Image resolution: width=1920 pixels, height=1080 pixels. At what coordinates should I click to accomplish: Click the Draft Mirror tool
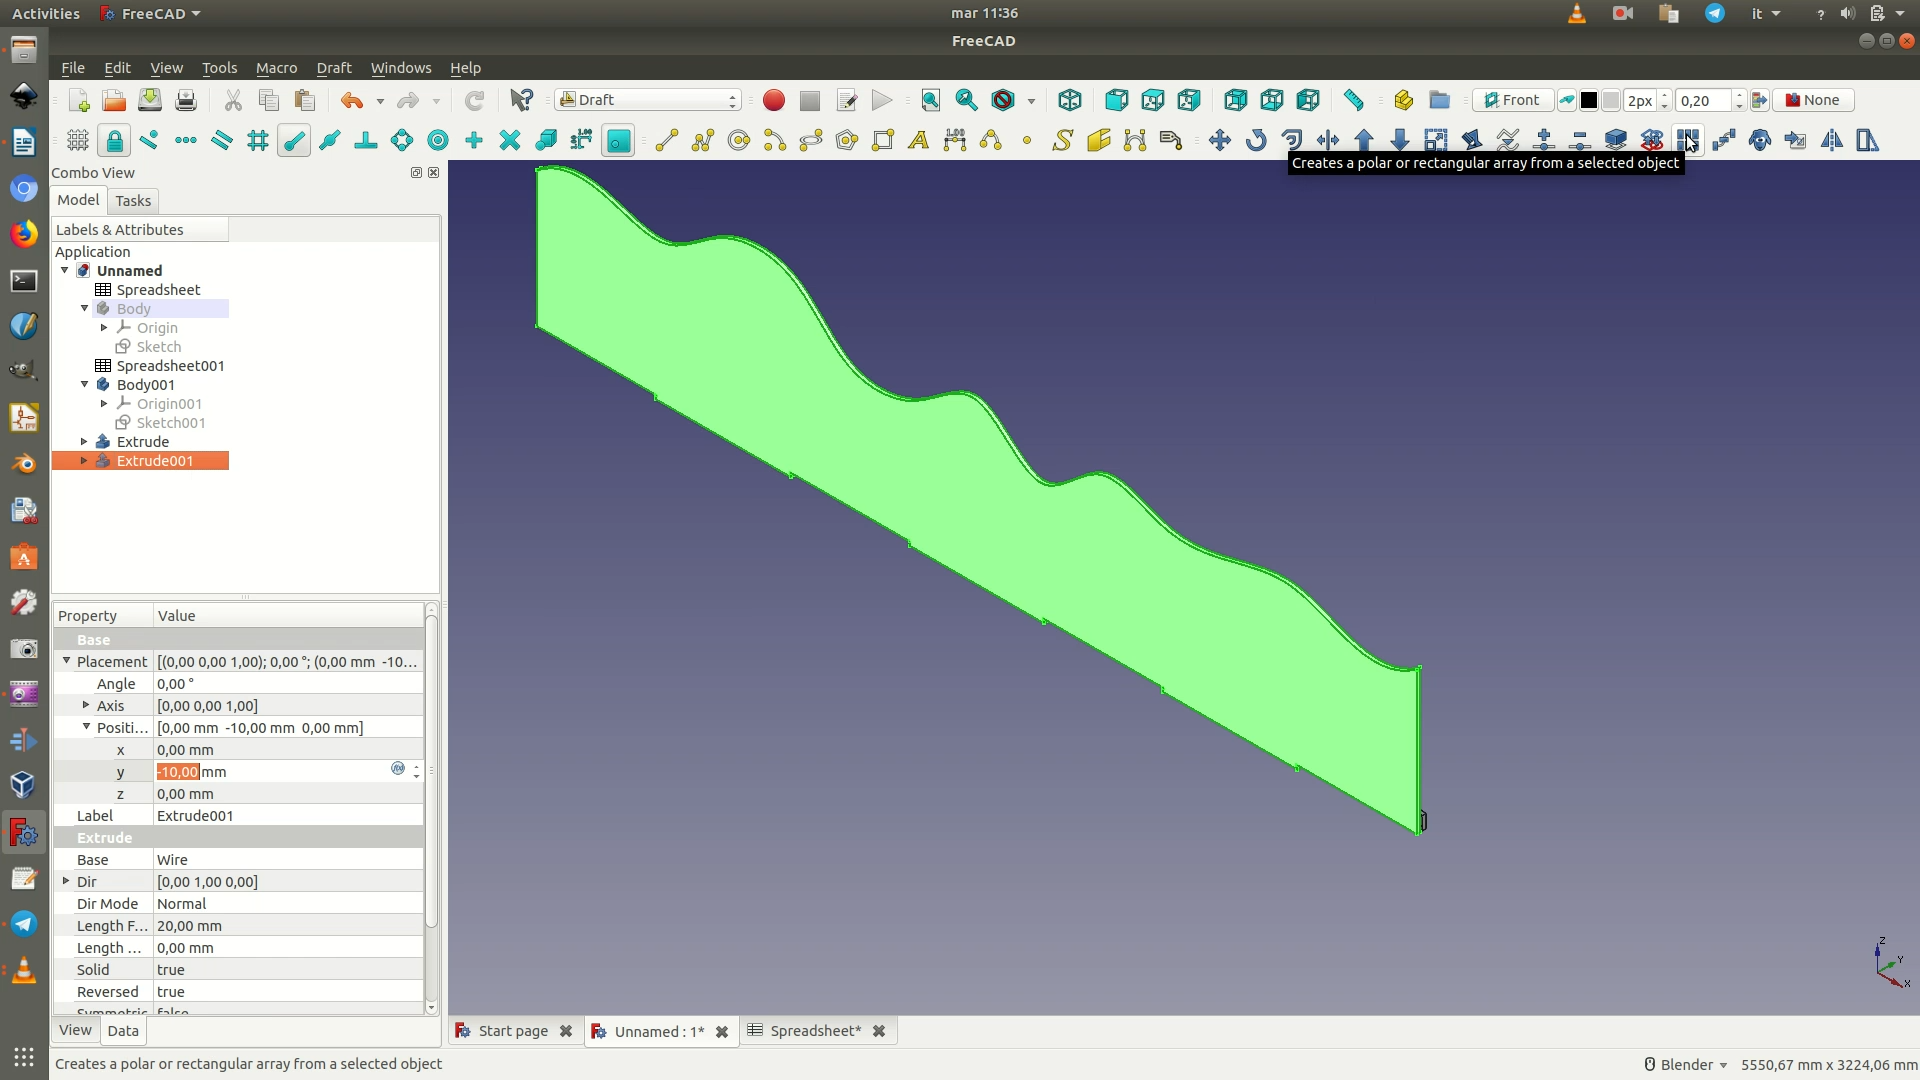click(1832, 140)
